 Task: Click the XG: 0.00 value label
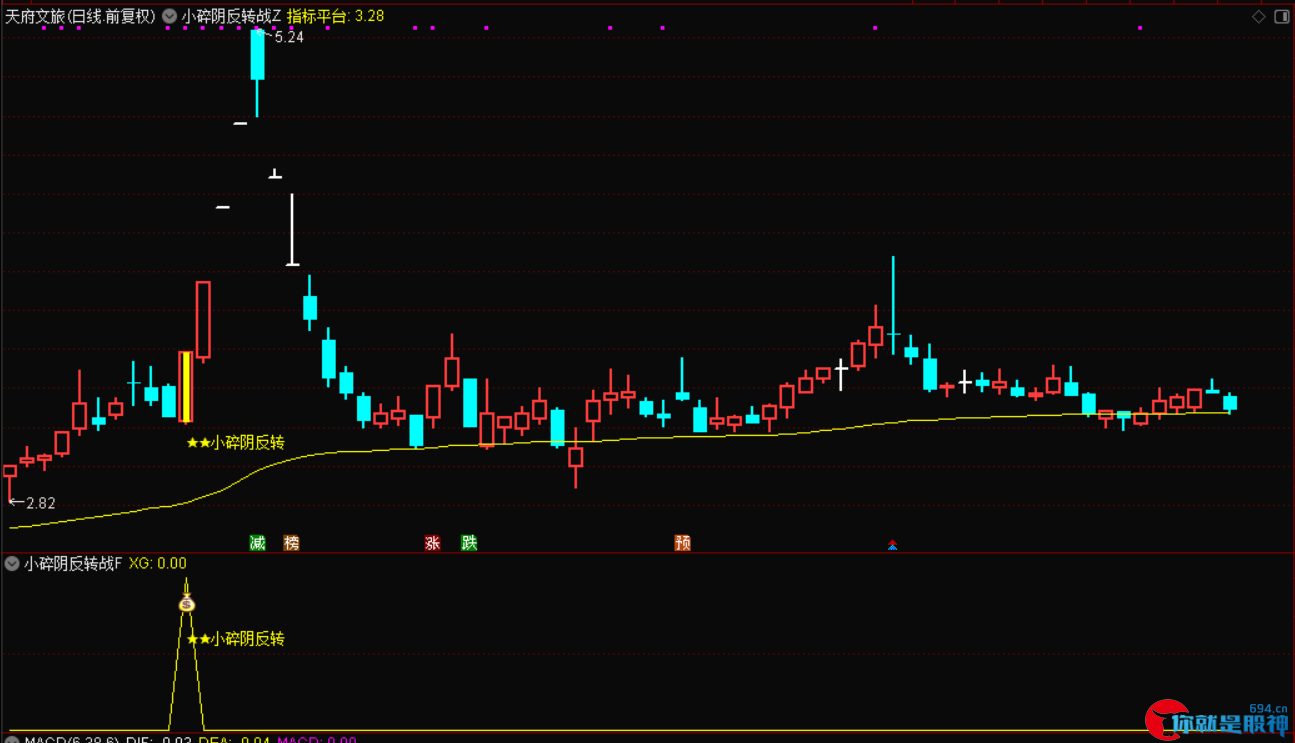pyautogui.click(x=158, y=564)
